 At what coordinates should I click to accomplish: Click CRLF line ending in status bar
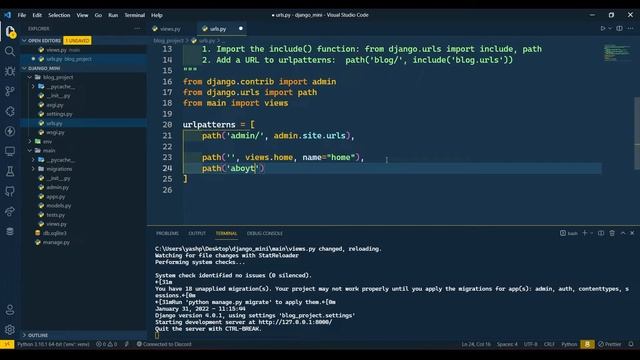coord(549,344)
